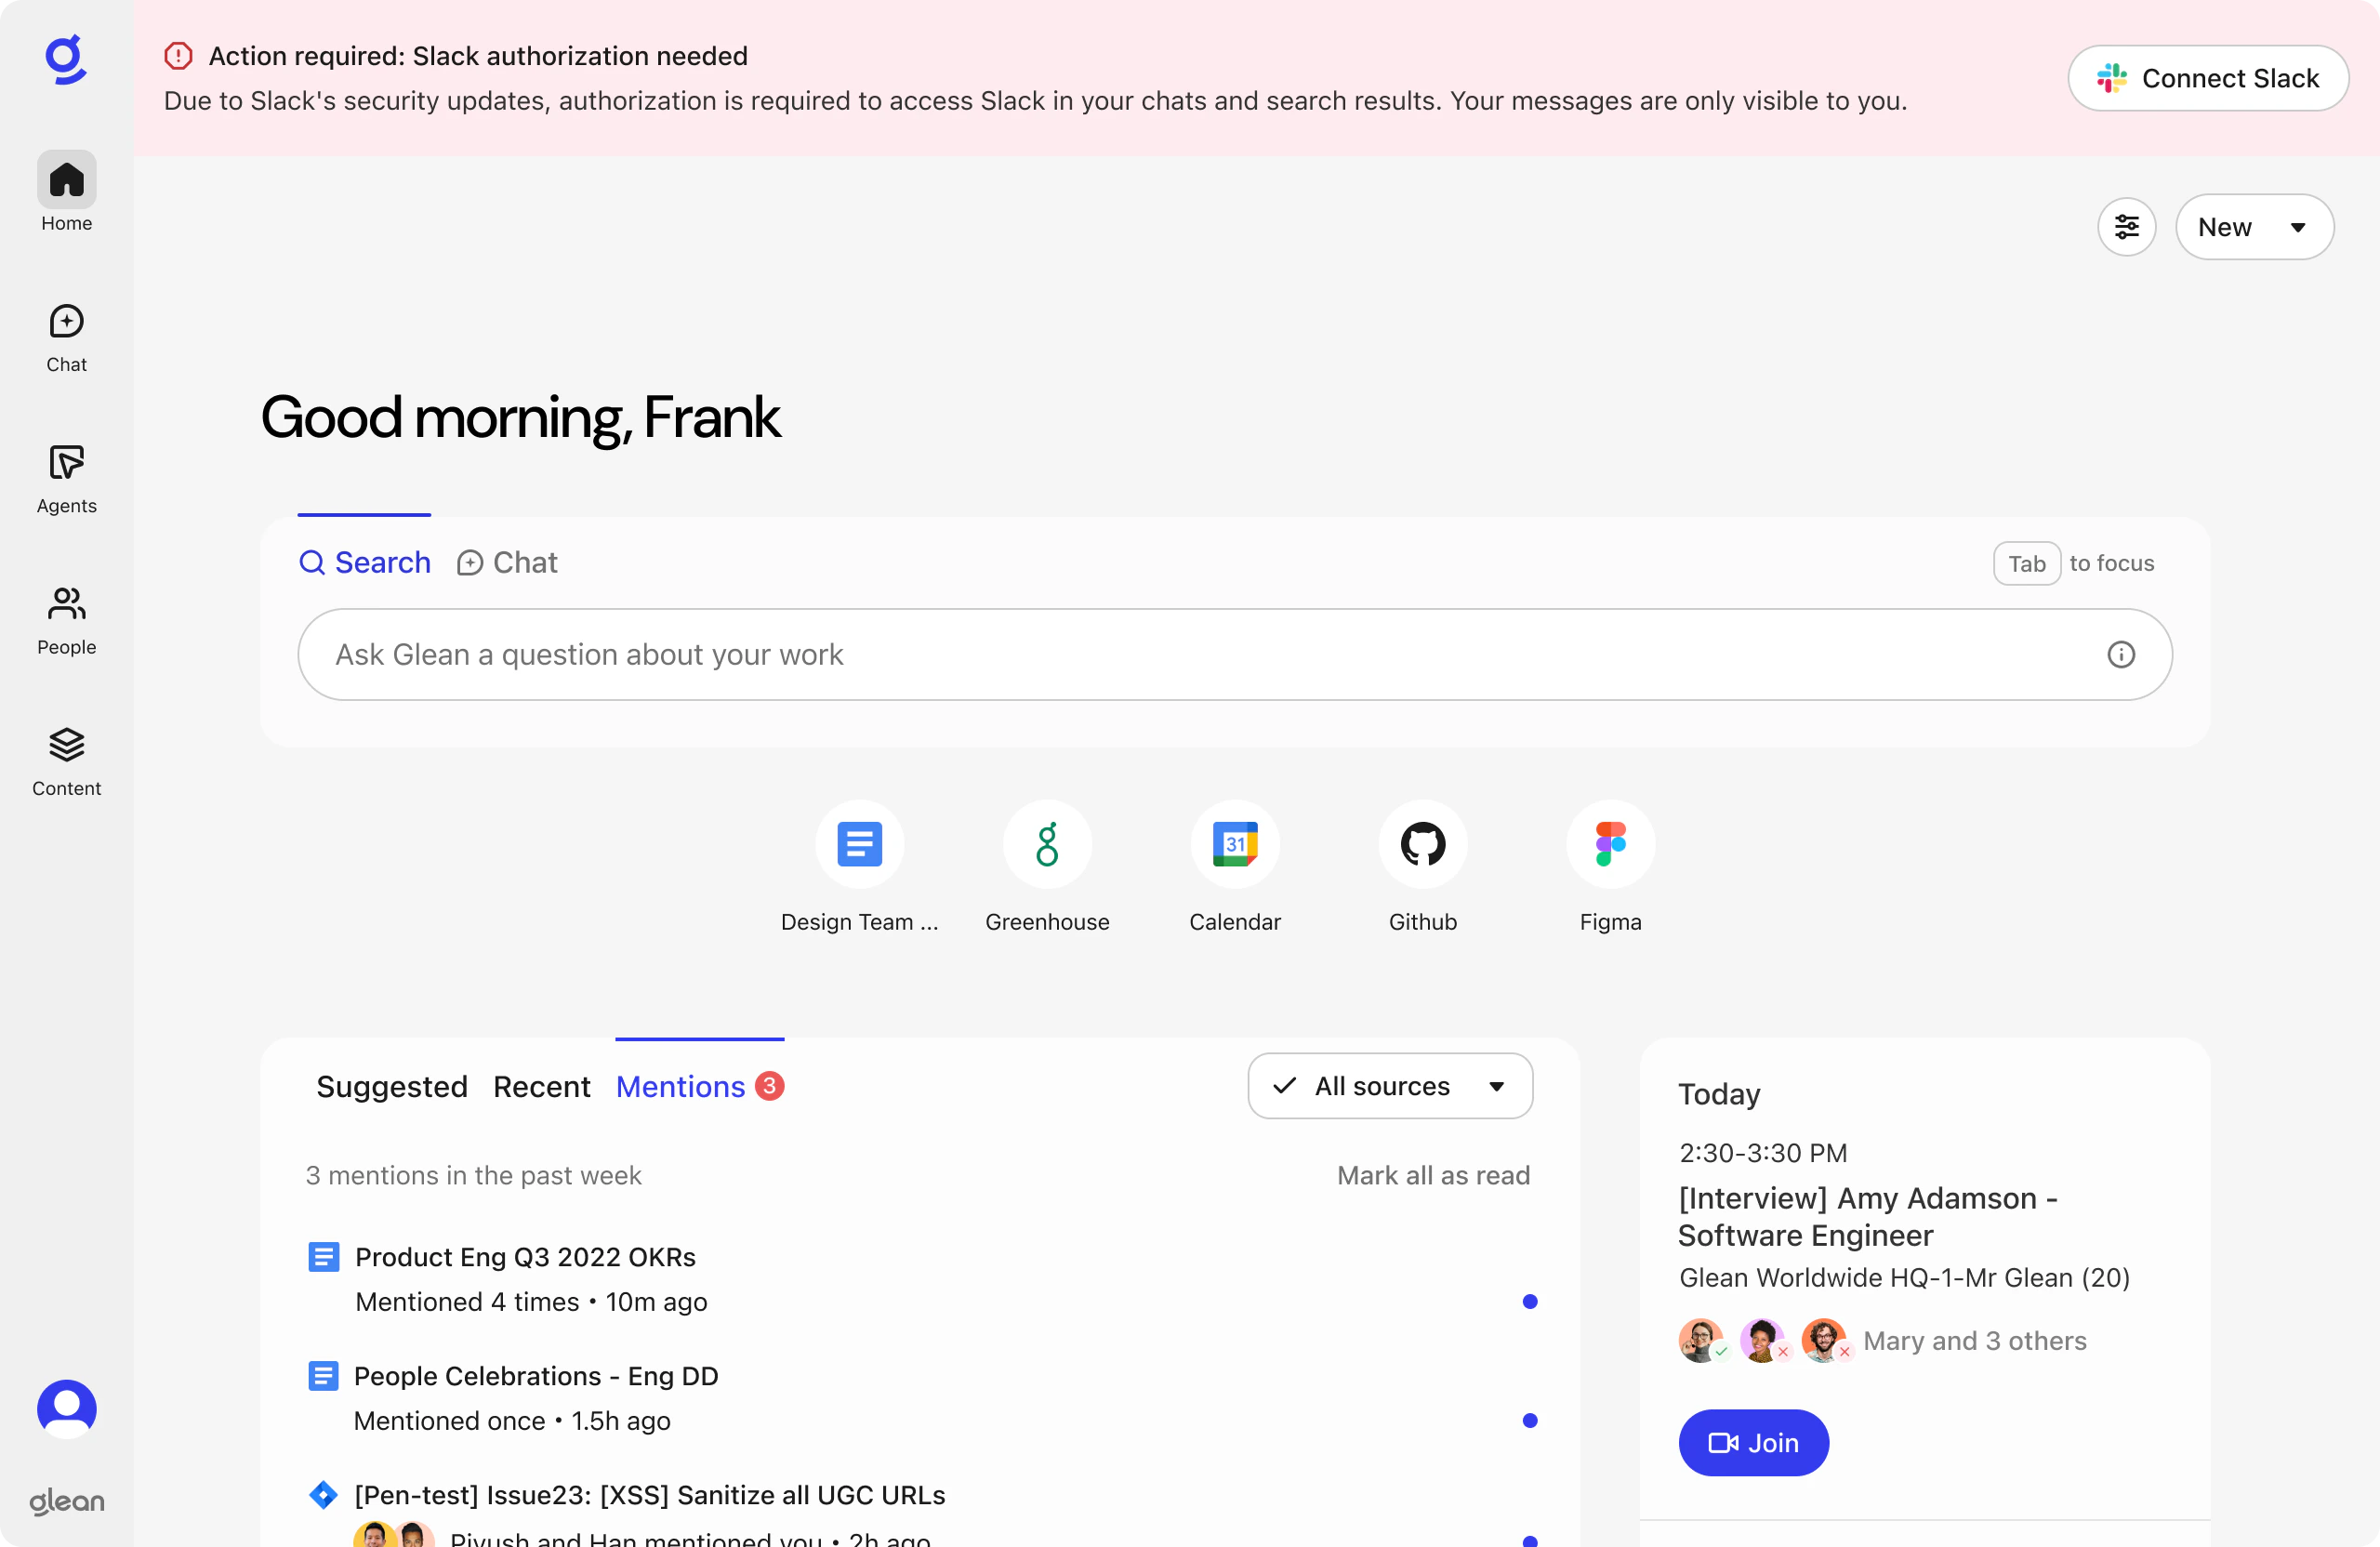The image size is (2380, 1547).
Task: Click the Connect Slack button
Action: [2208, 78]
